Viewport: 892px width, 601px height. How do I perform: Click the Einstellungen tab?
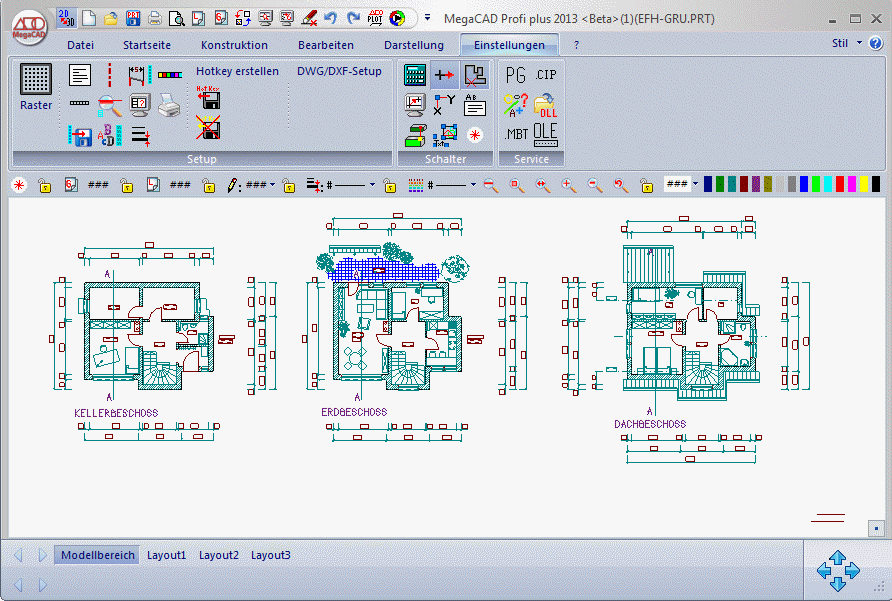[x=509, y=45]
